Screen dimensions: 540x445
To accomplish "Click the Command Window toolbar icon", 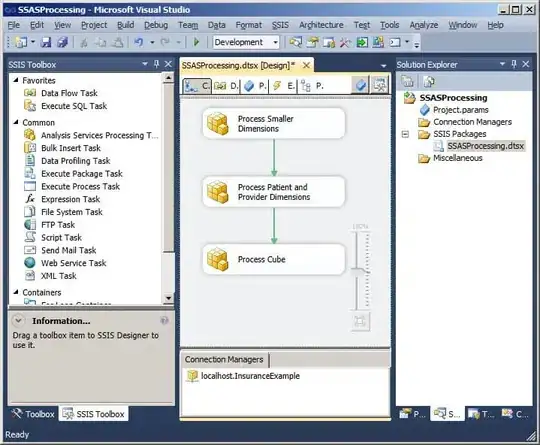I will coord(395,42).
